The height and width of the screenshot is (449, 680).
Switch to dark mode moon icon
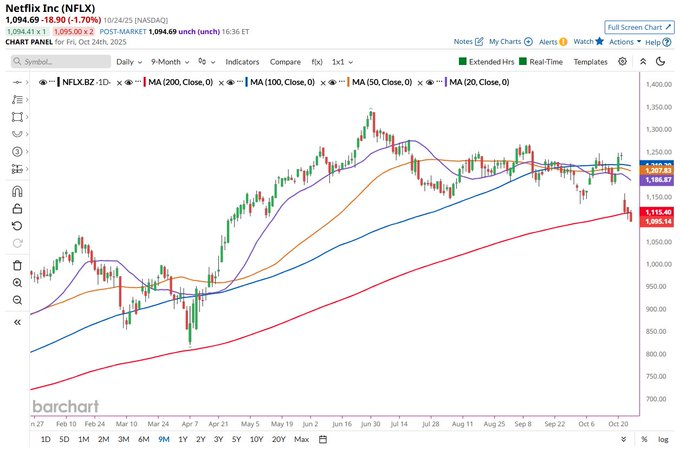(x=660, y=61)
